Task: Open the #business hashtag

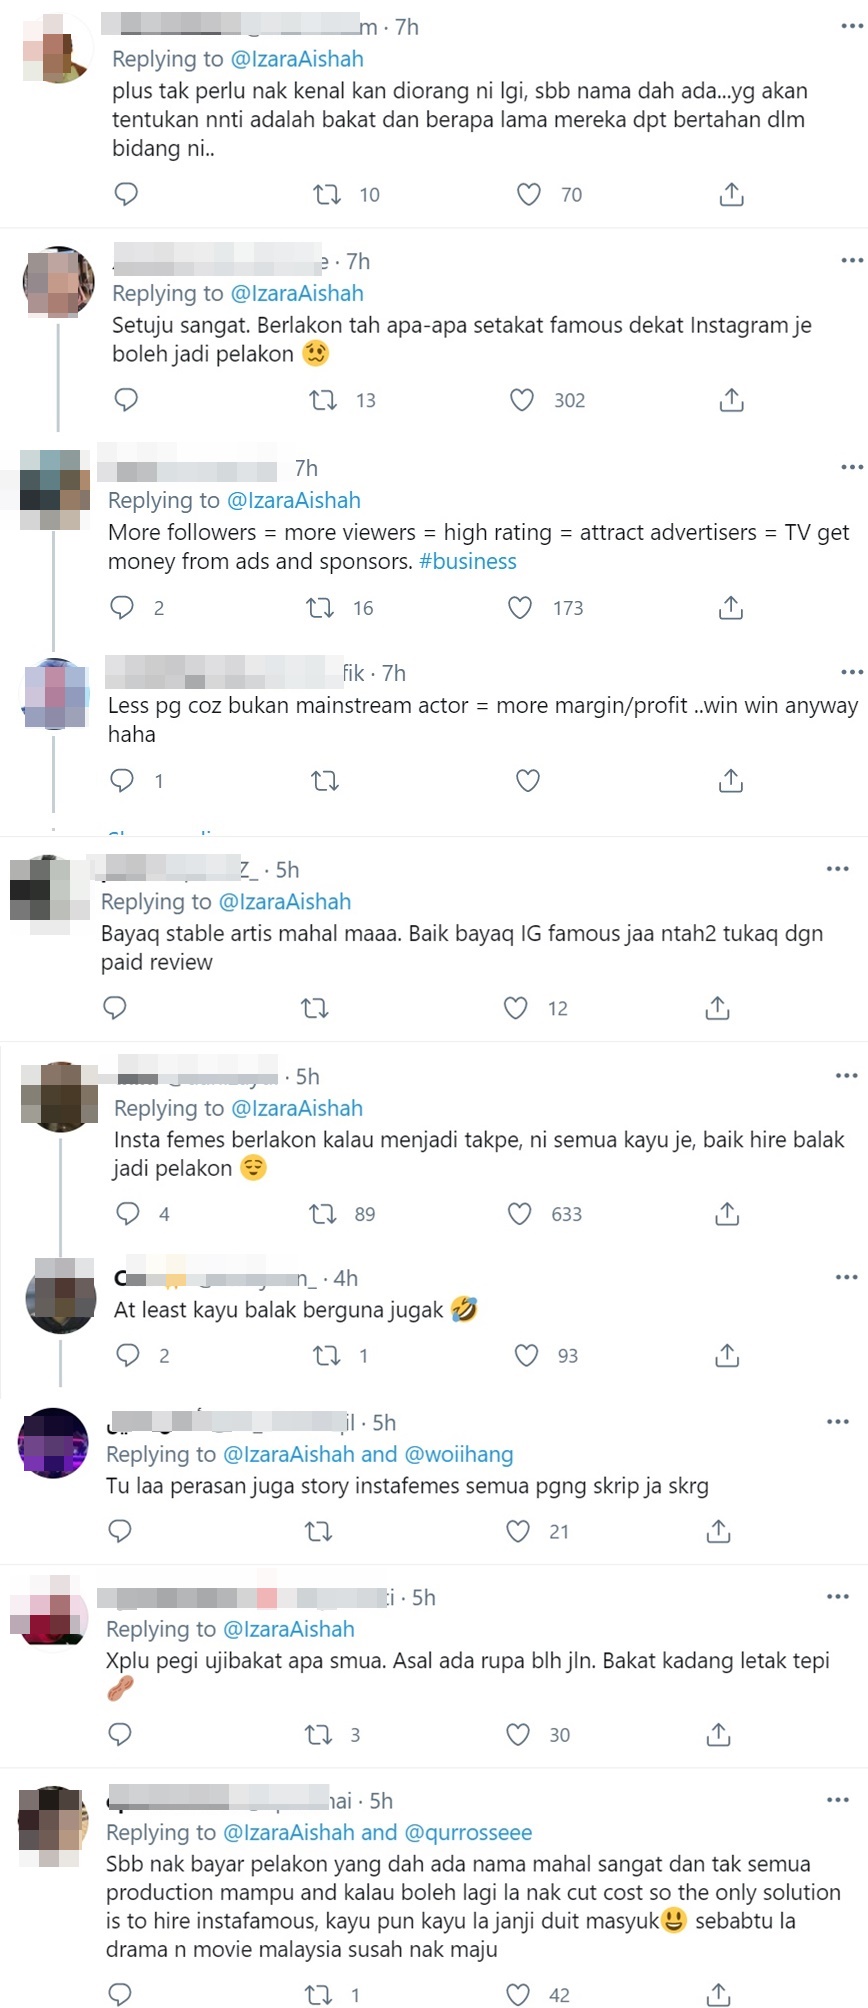Action: [468, 562]
